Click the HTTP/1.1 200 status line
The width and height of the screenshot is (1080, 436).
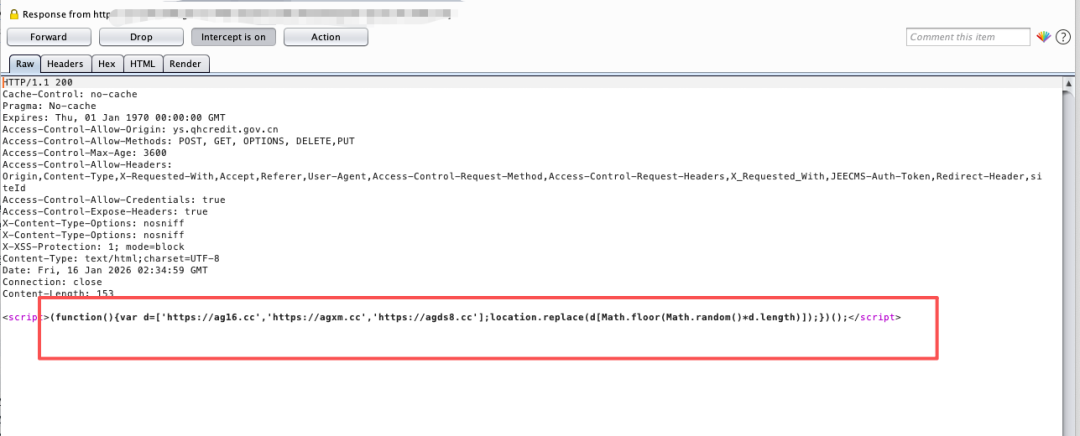click(x=38, y=83)
